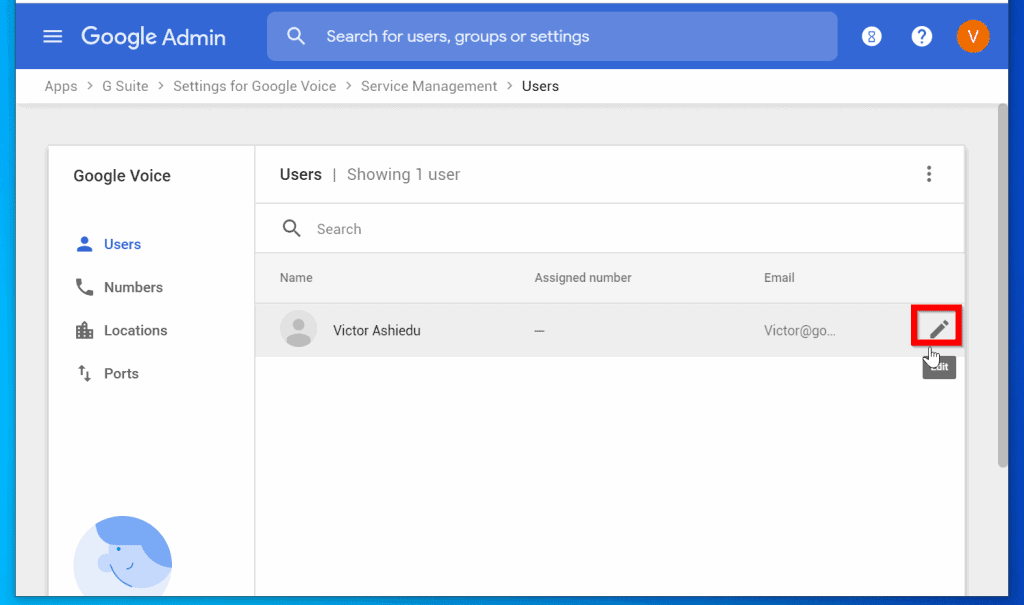Click the edit pencil for Victor Ashiedu
This screenshot has height=605, width=1024.
point(937,327)
